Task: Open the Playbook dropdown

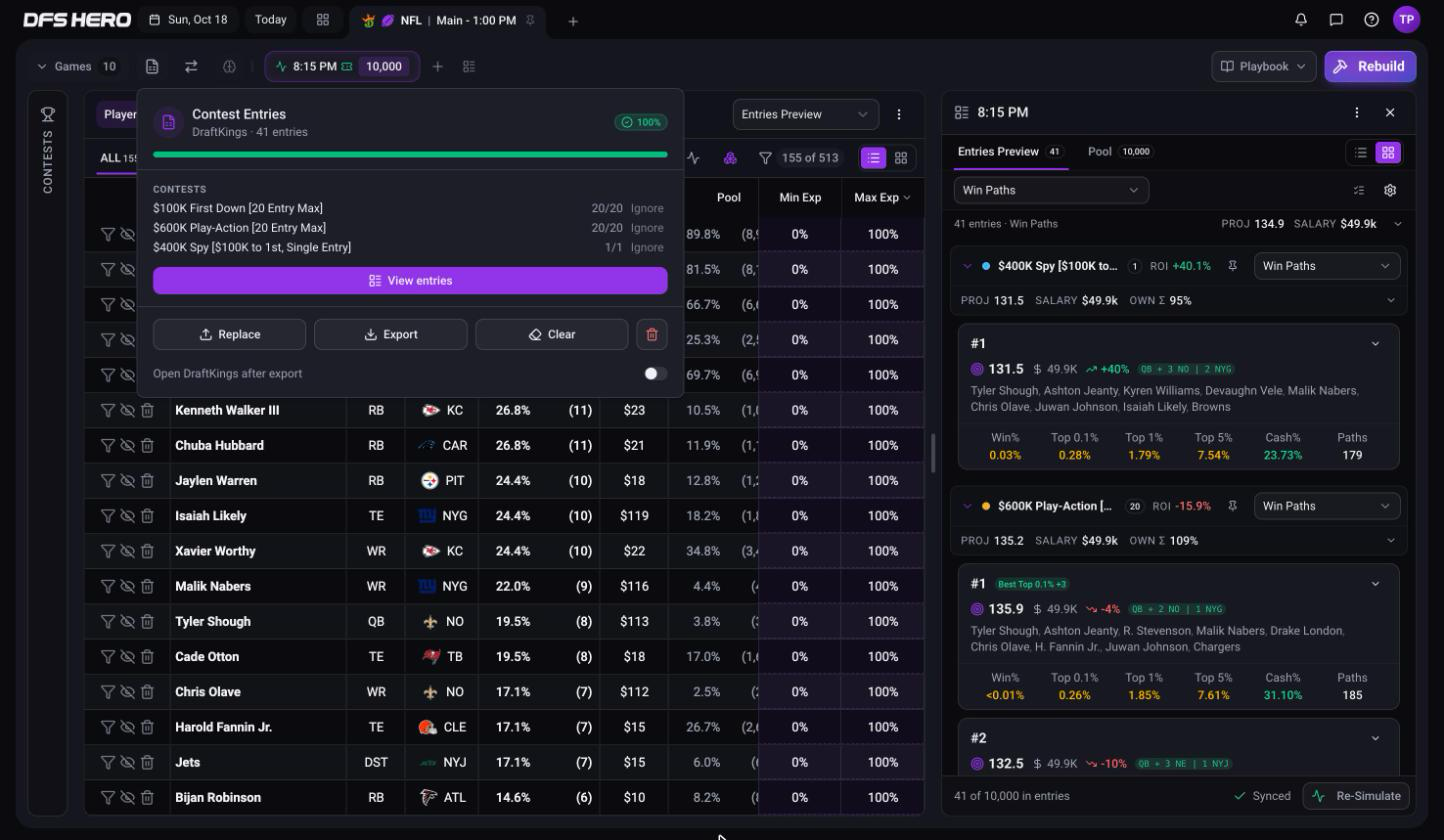Action: [1263, 66]
